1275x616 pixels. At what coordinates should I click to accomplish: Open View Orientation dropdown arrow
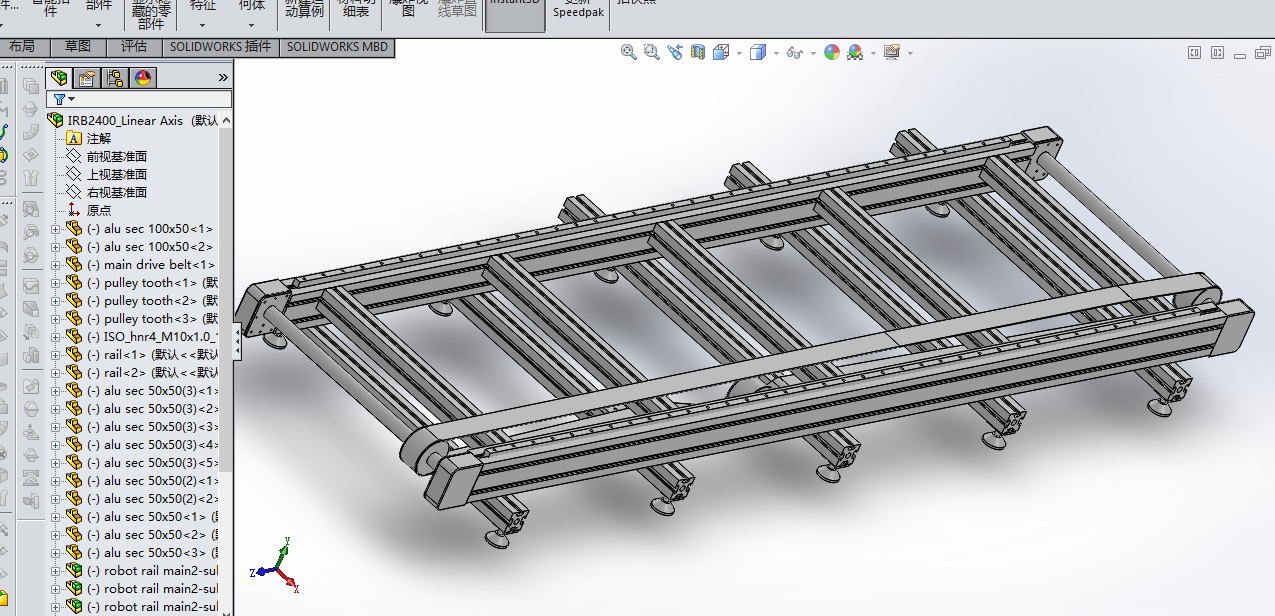click(739, 53)
